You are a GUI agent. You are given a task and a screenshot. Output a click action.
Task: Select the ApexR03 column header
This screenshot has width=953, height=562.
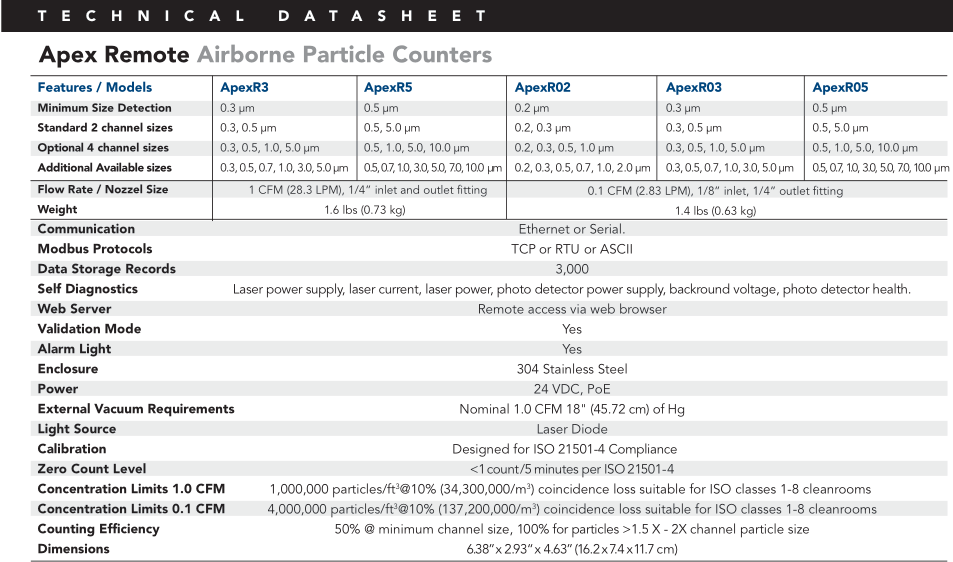[x=693, y=87]
